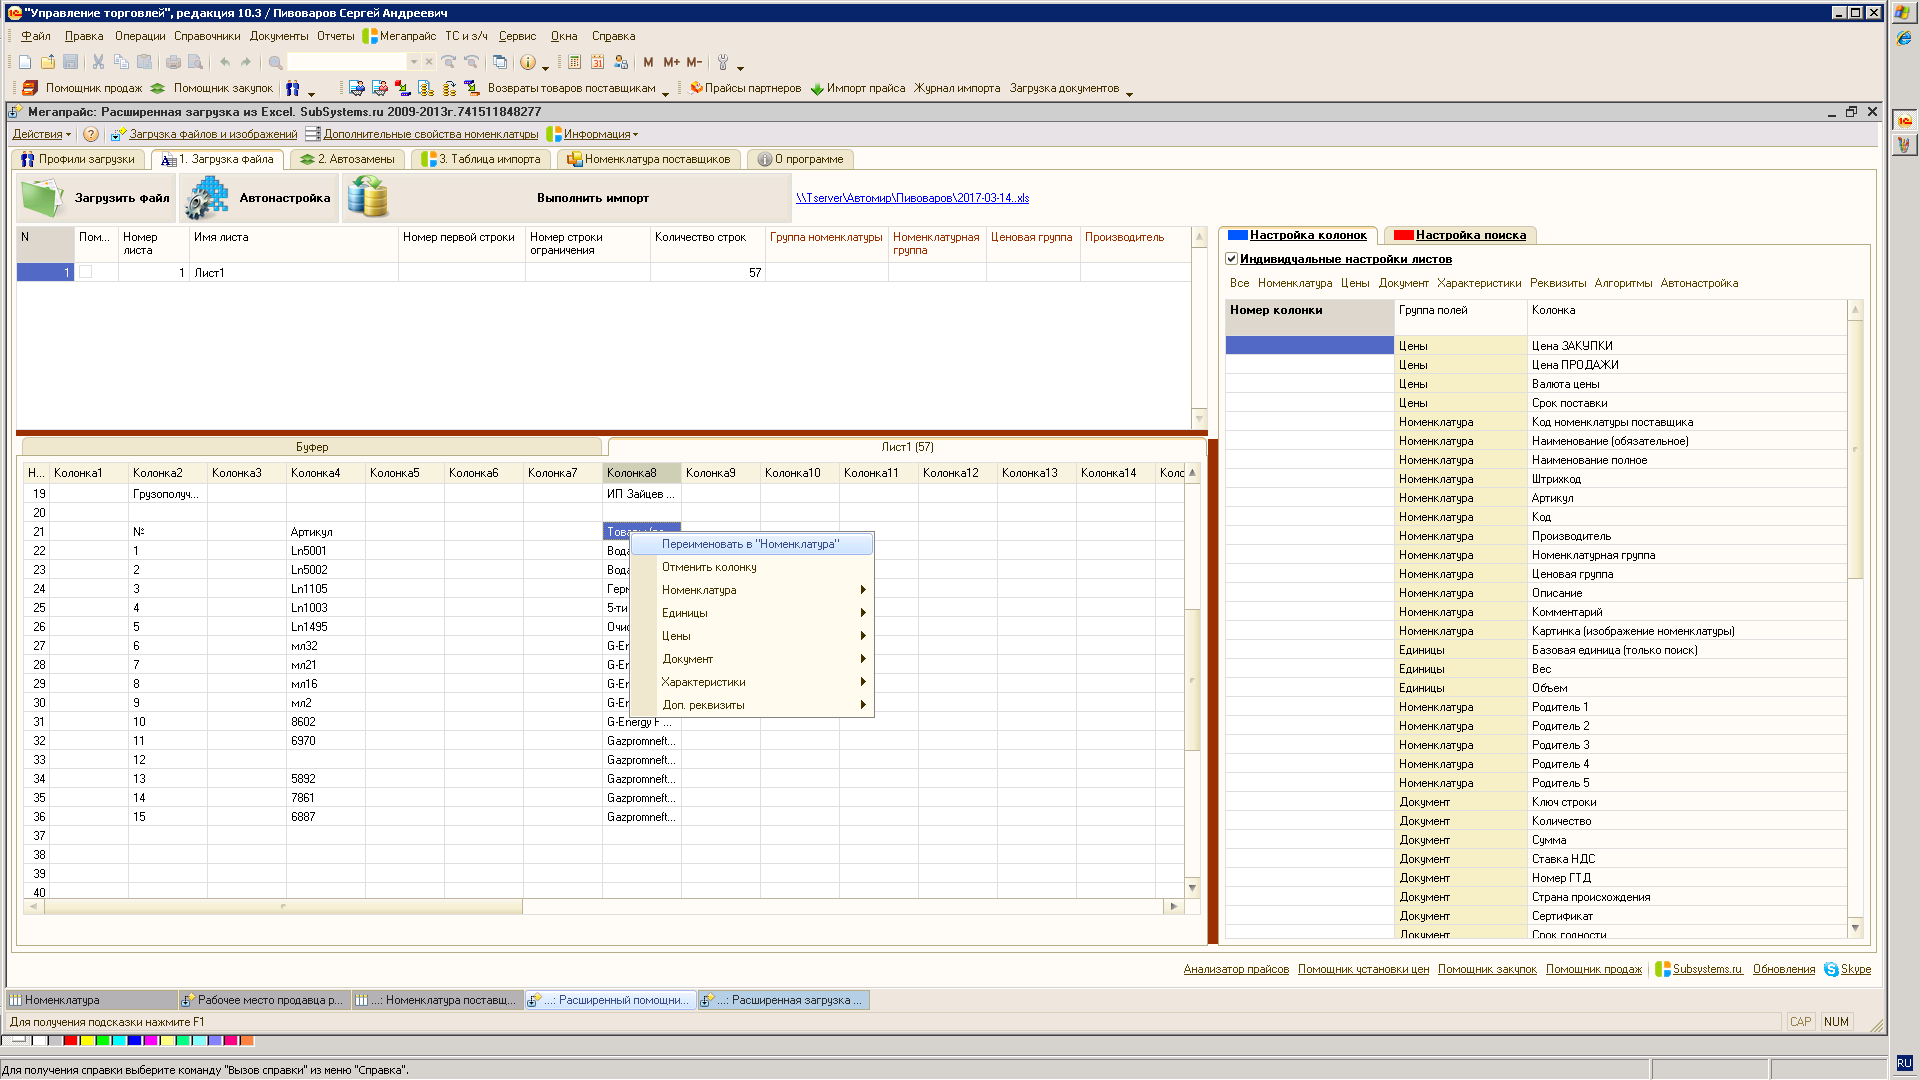Expand the Информация dropdown

click(x=598, y=134)
